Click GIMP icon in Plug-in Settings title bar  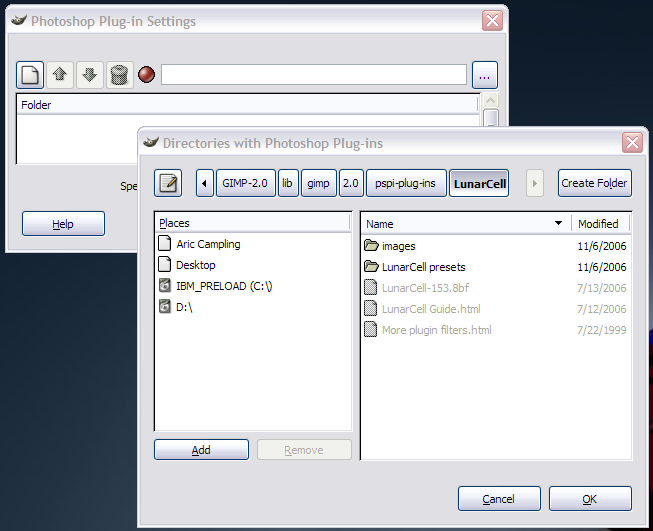point(19,20)
